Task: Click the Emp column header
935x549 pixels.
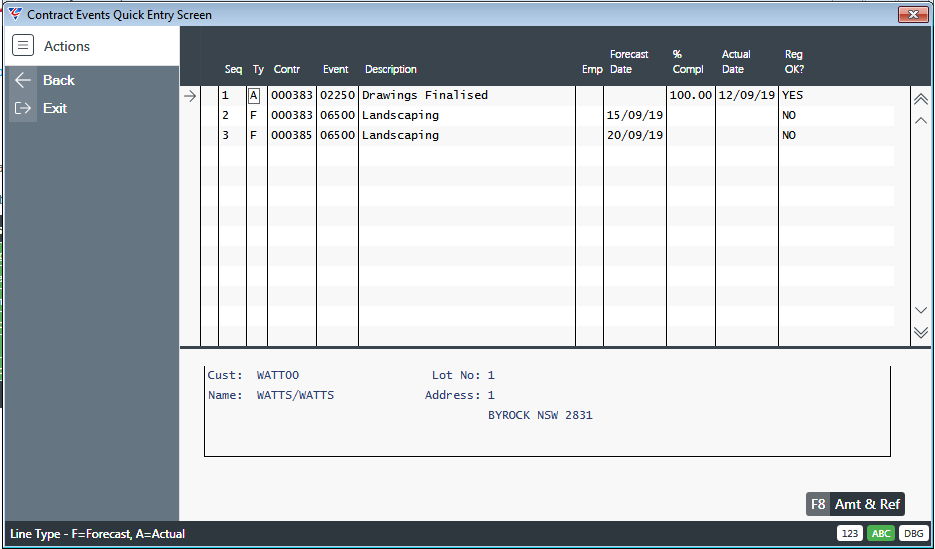Action: click(x=592, y=69)
